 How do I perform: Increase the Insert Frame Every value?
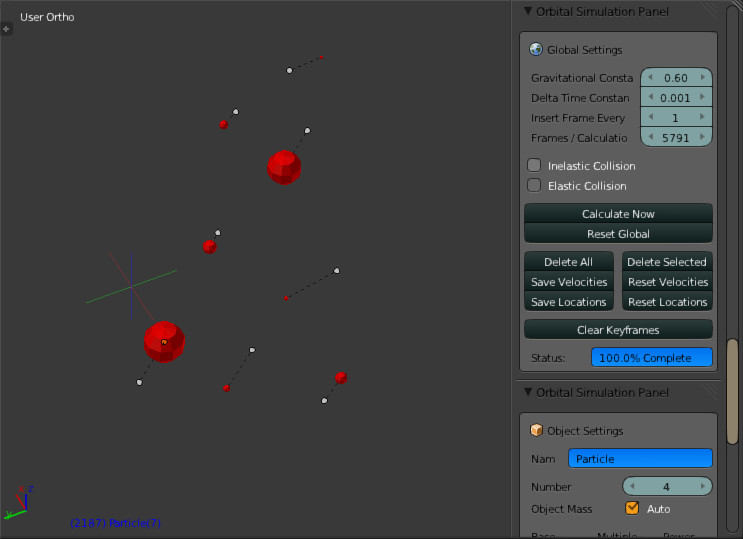point(703,117)
